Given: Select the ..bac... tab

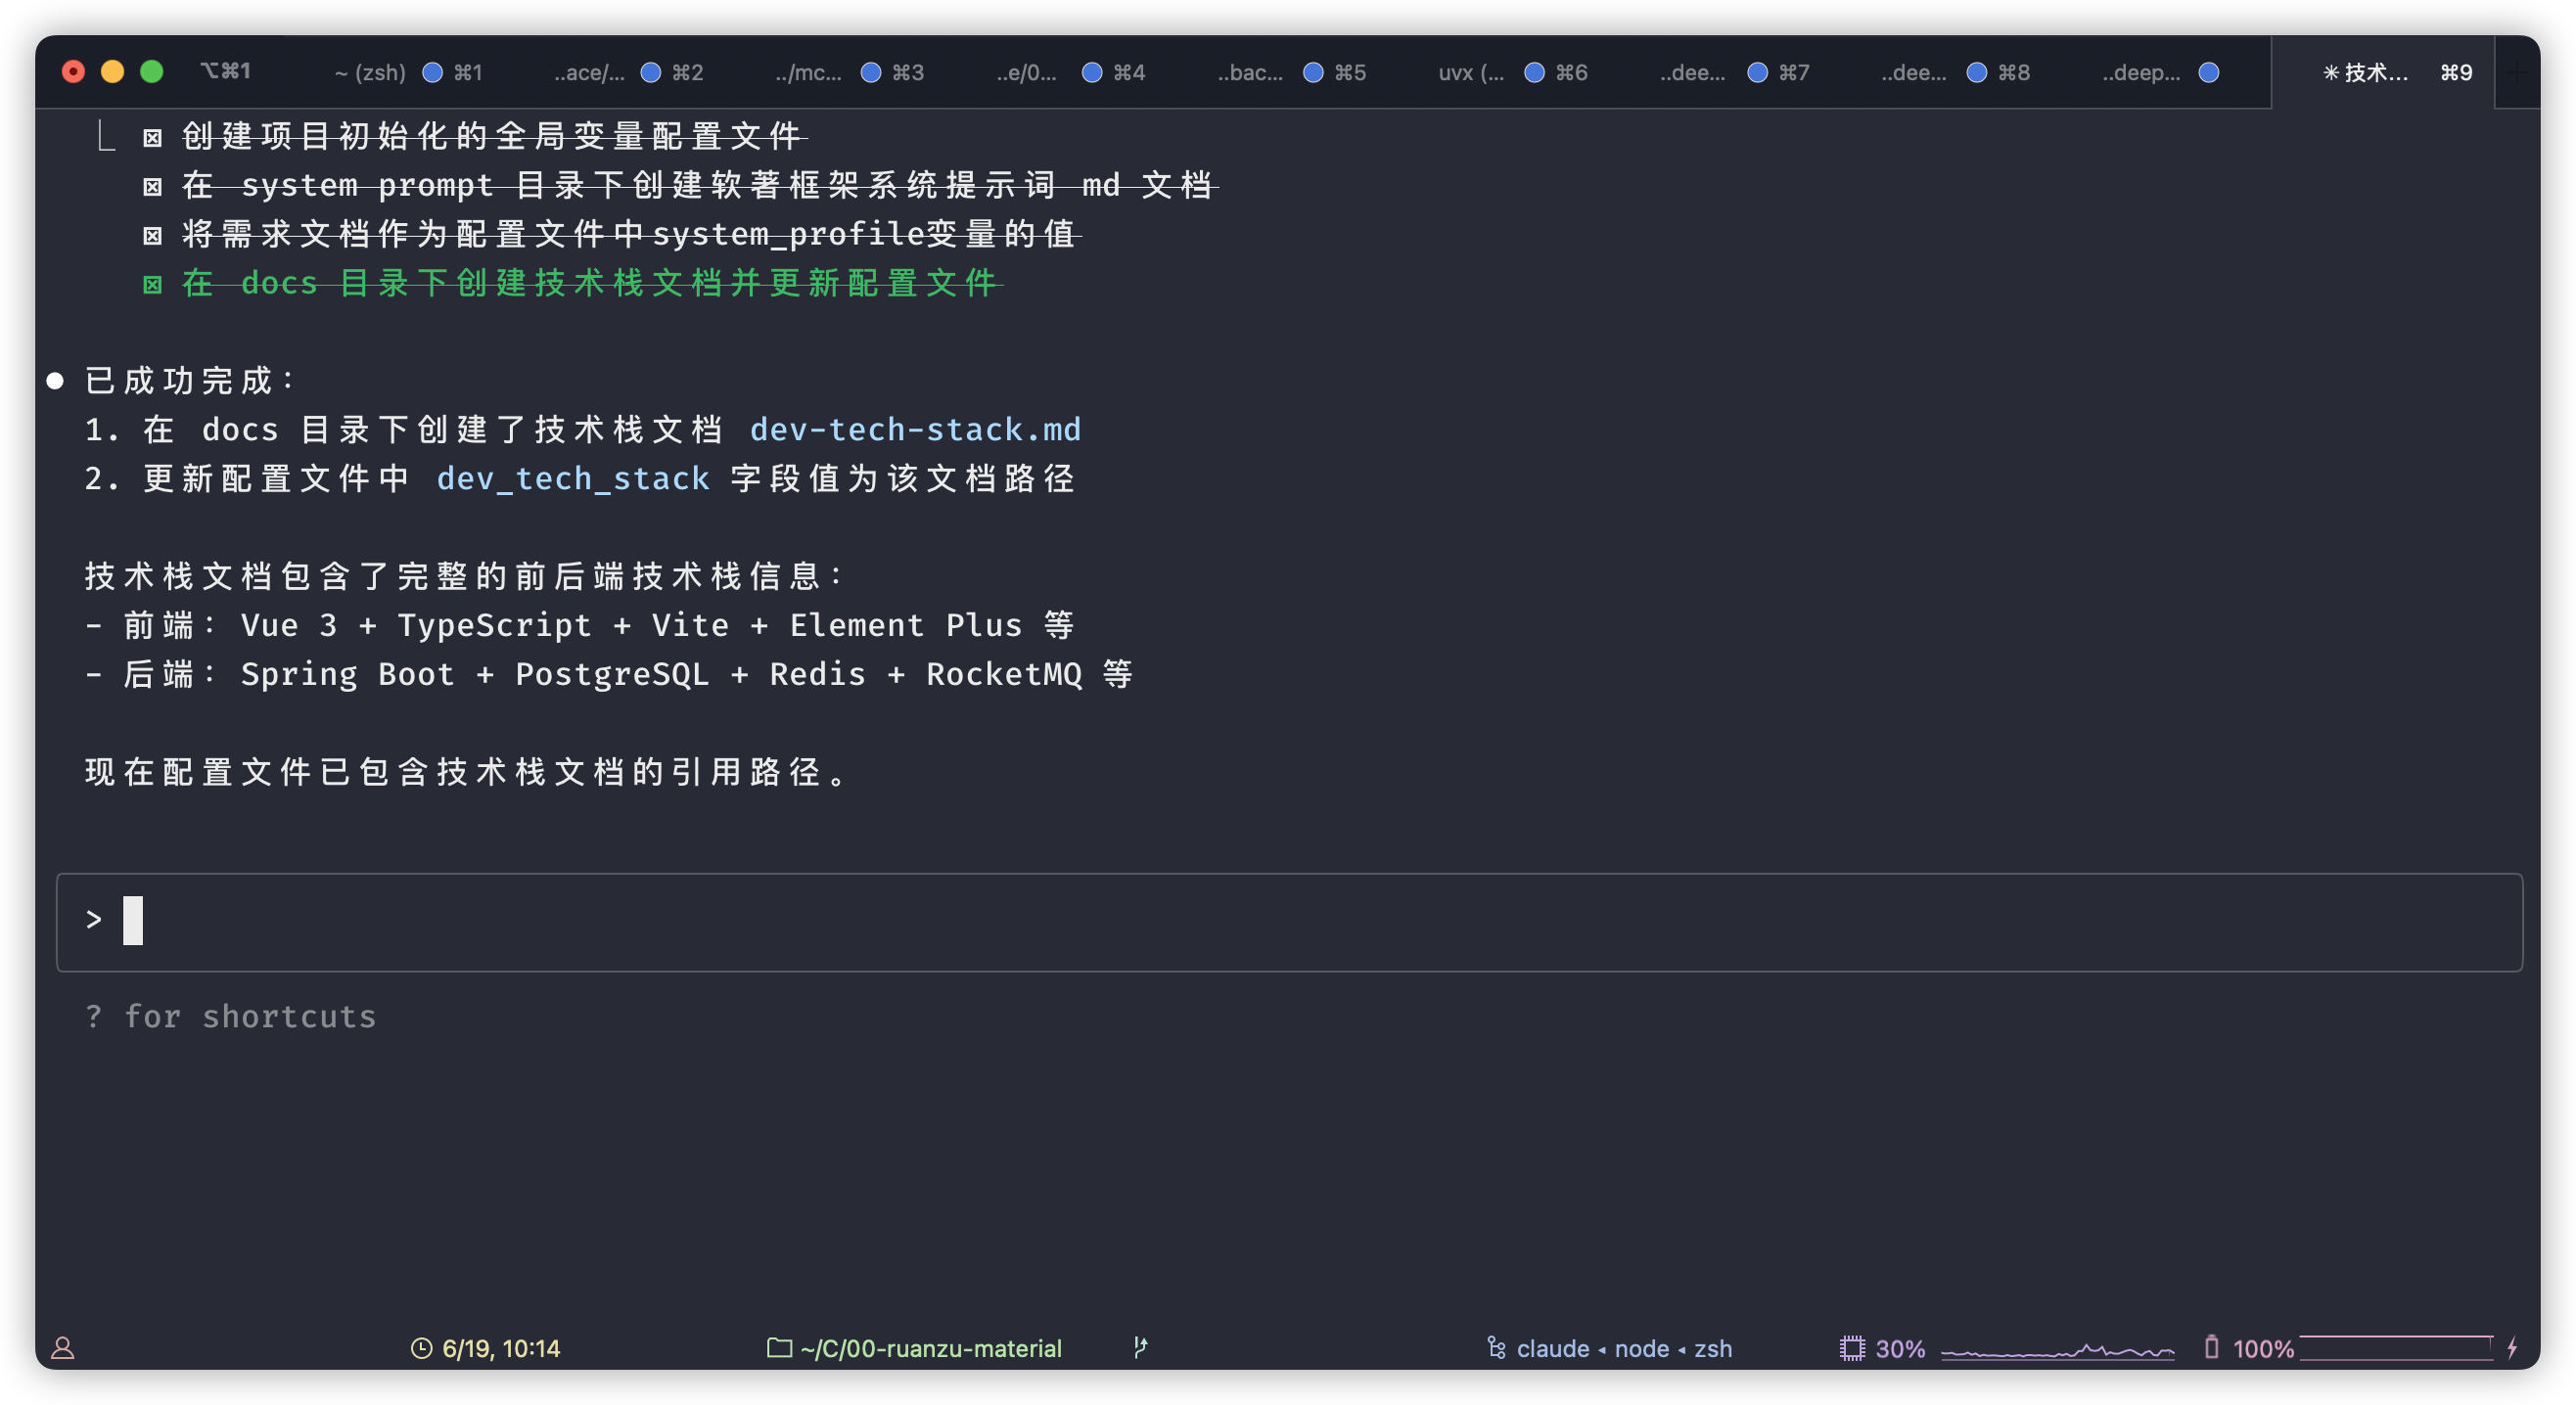Looking at the screenshot, I should click(1249, 72).
